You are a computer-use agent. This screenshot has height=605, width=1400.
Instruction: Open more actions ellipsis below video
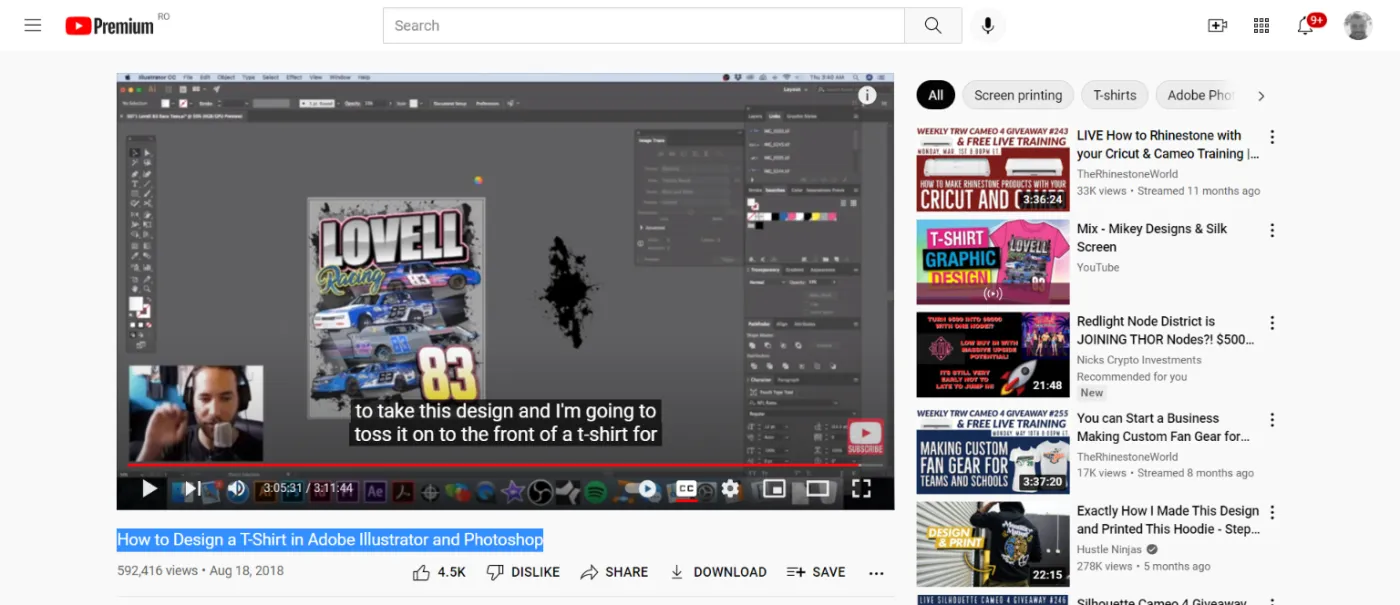point(876,573)
